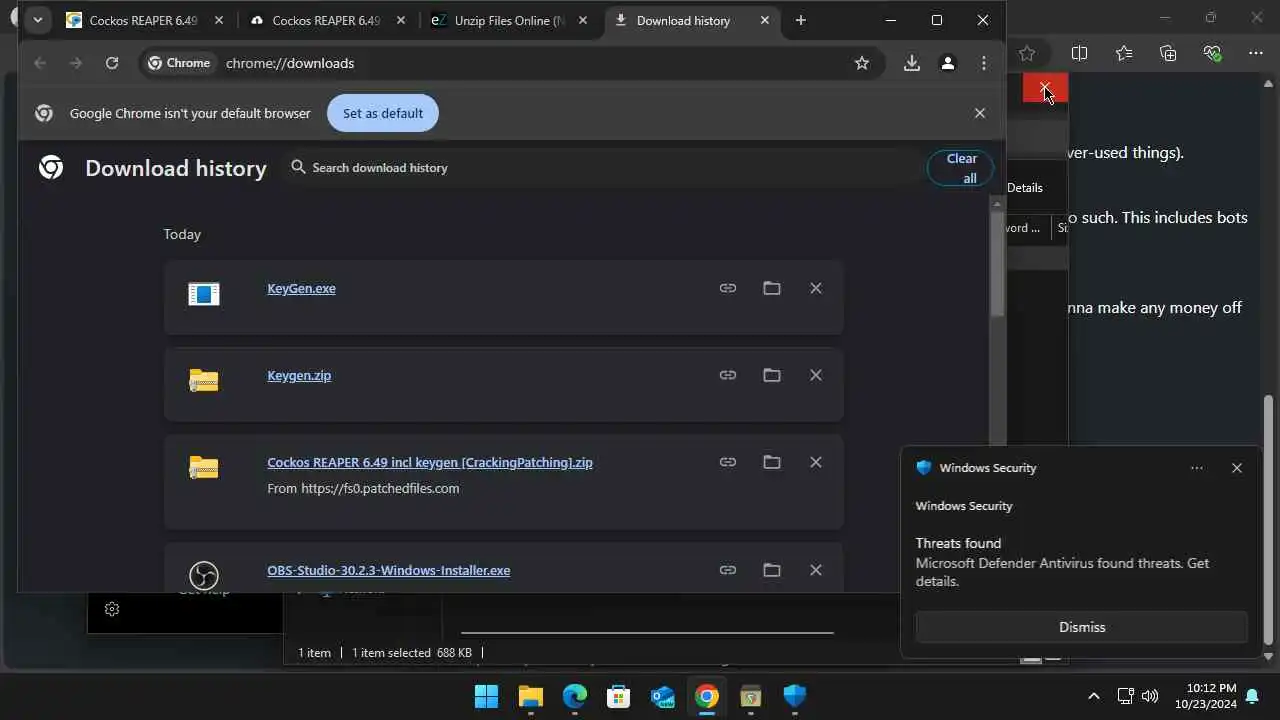The width and height of the screenshot is (1280, 720).
Task: Remove Keygen.zip from download list
Action: point(816,375)
